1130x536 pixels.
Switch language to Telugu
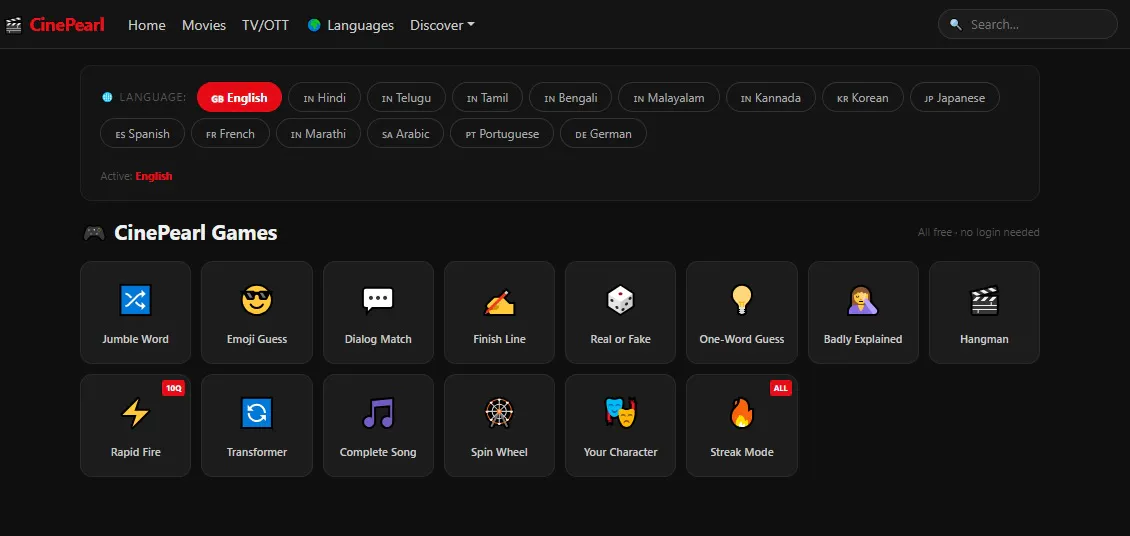click(x=406, y=97)
